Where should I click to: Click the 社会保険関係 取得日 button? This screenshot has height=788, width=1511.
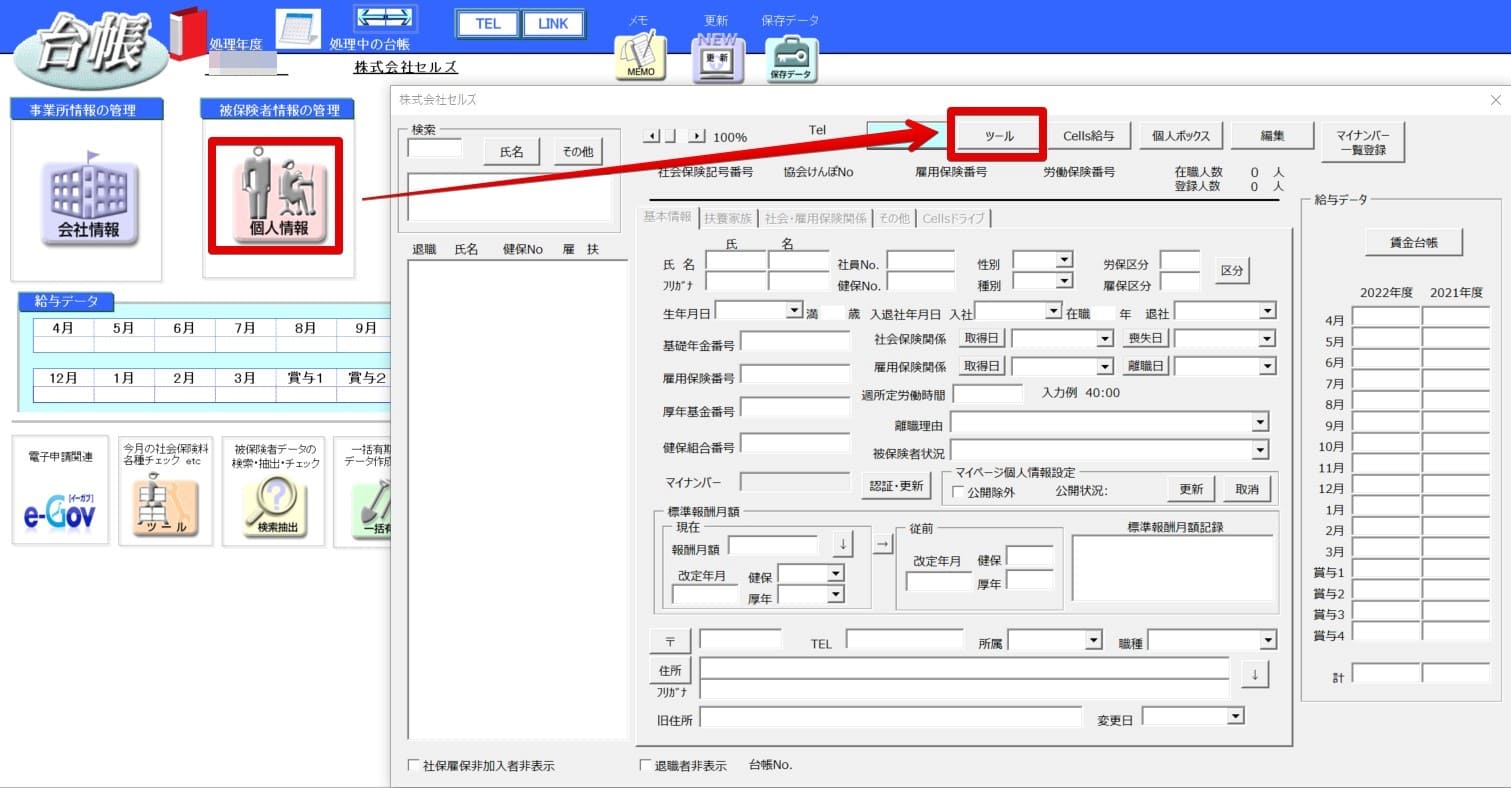(982, 339)
